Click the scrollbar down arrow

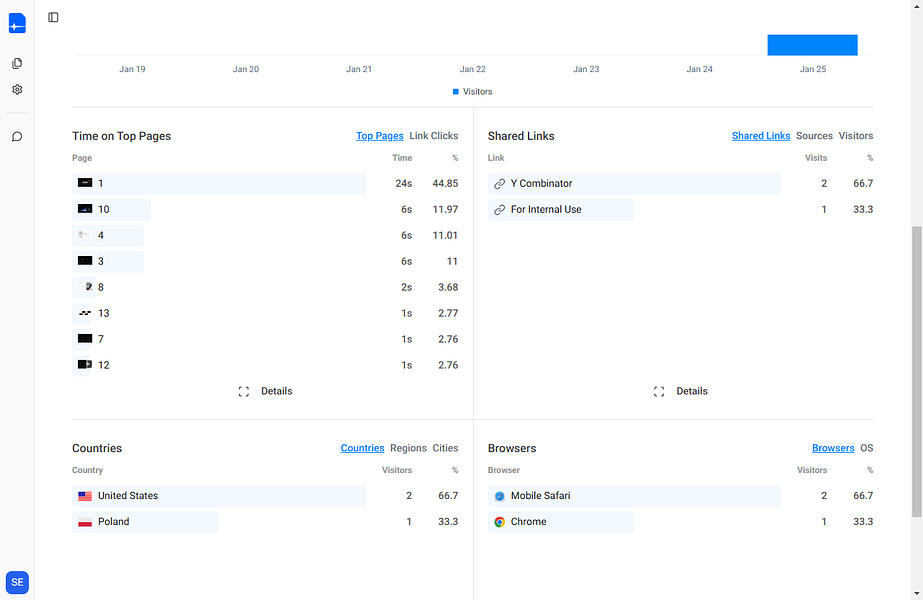tap(917, 594)
